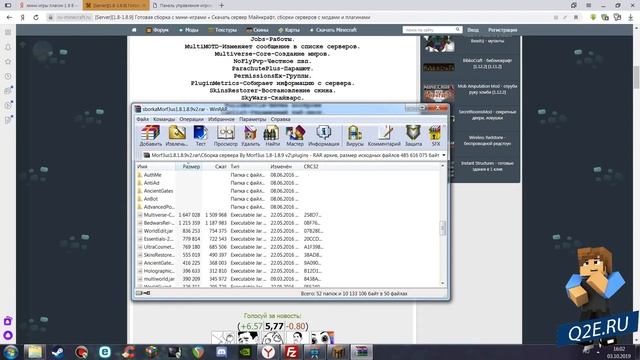Open WinRAR taskbar icon
Viewport: 640px width, 360px height.
click(361, 352)
